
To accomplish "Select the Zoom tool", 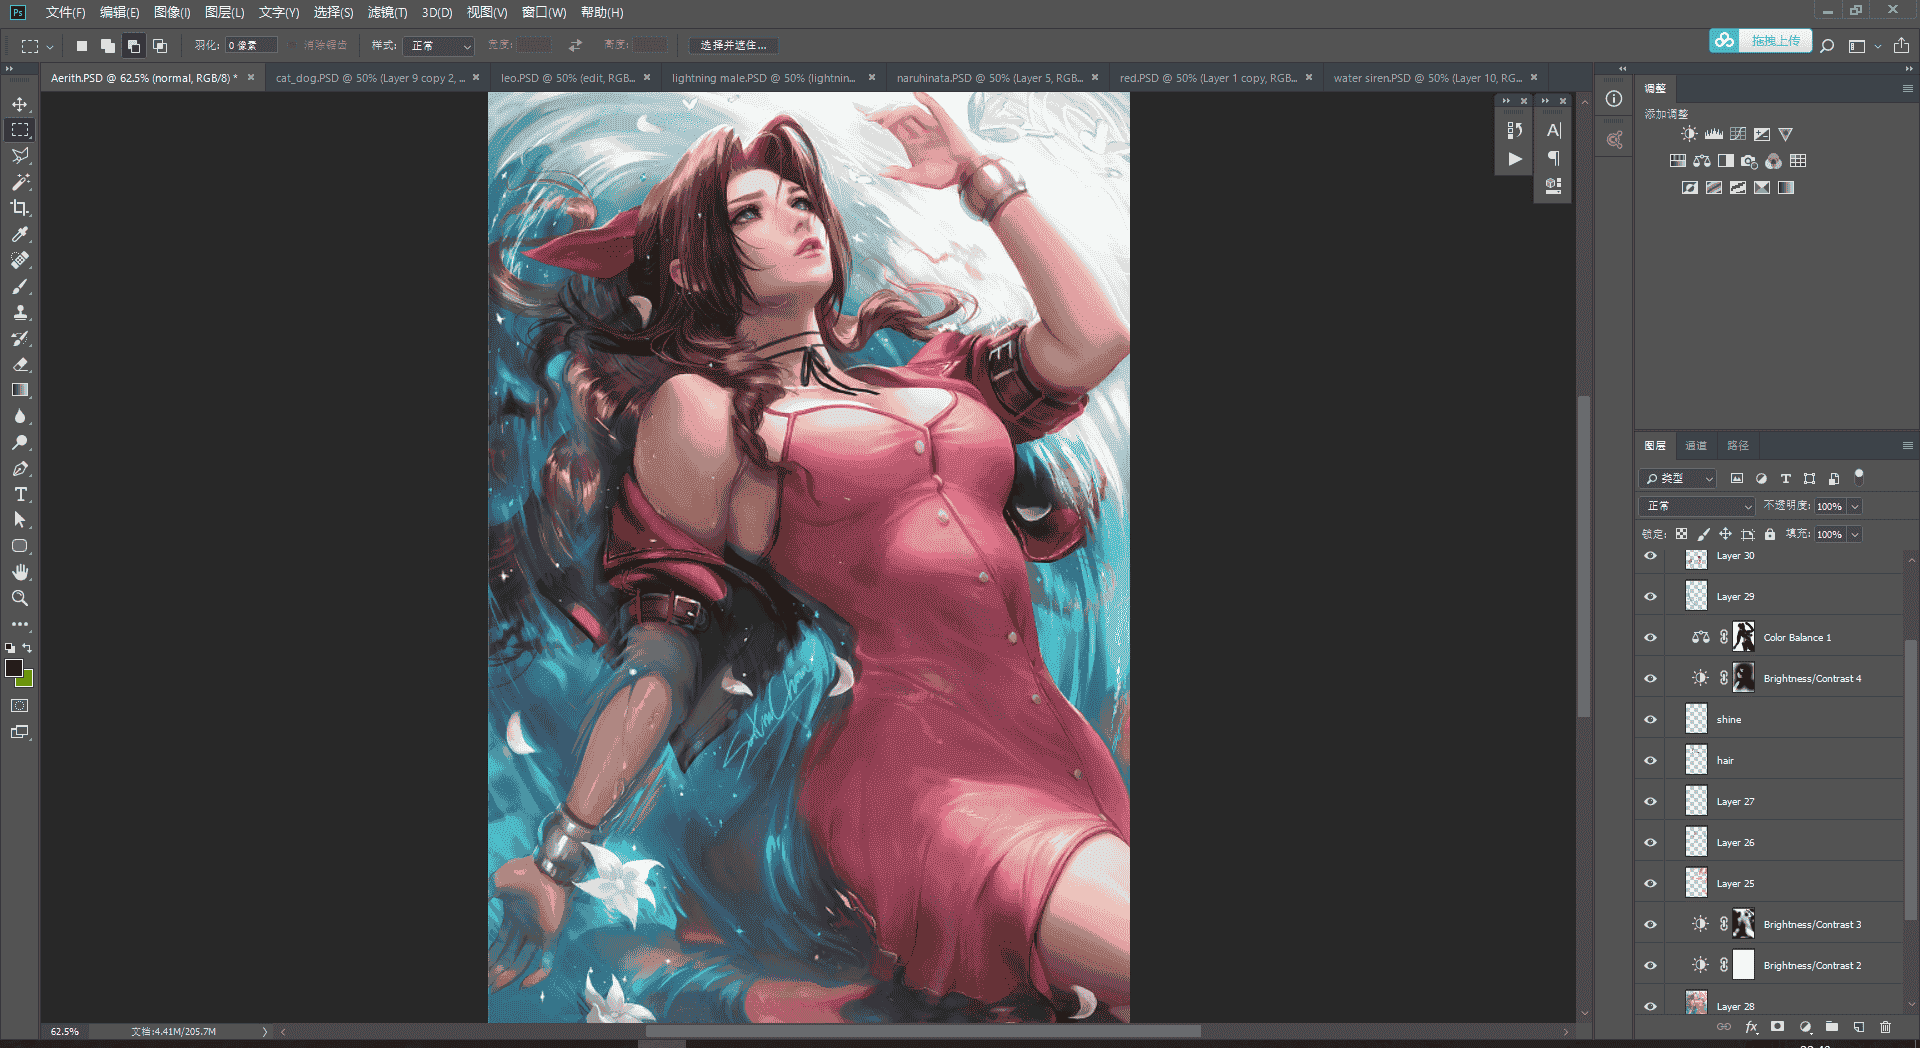I will (x=20, y=598).
